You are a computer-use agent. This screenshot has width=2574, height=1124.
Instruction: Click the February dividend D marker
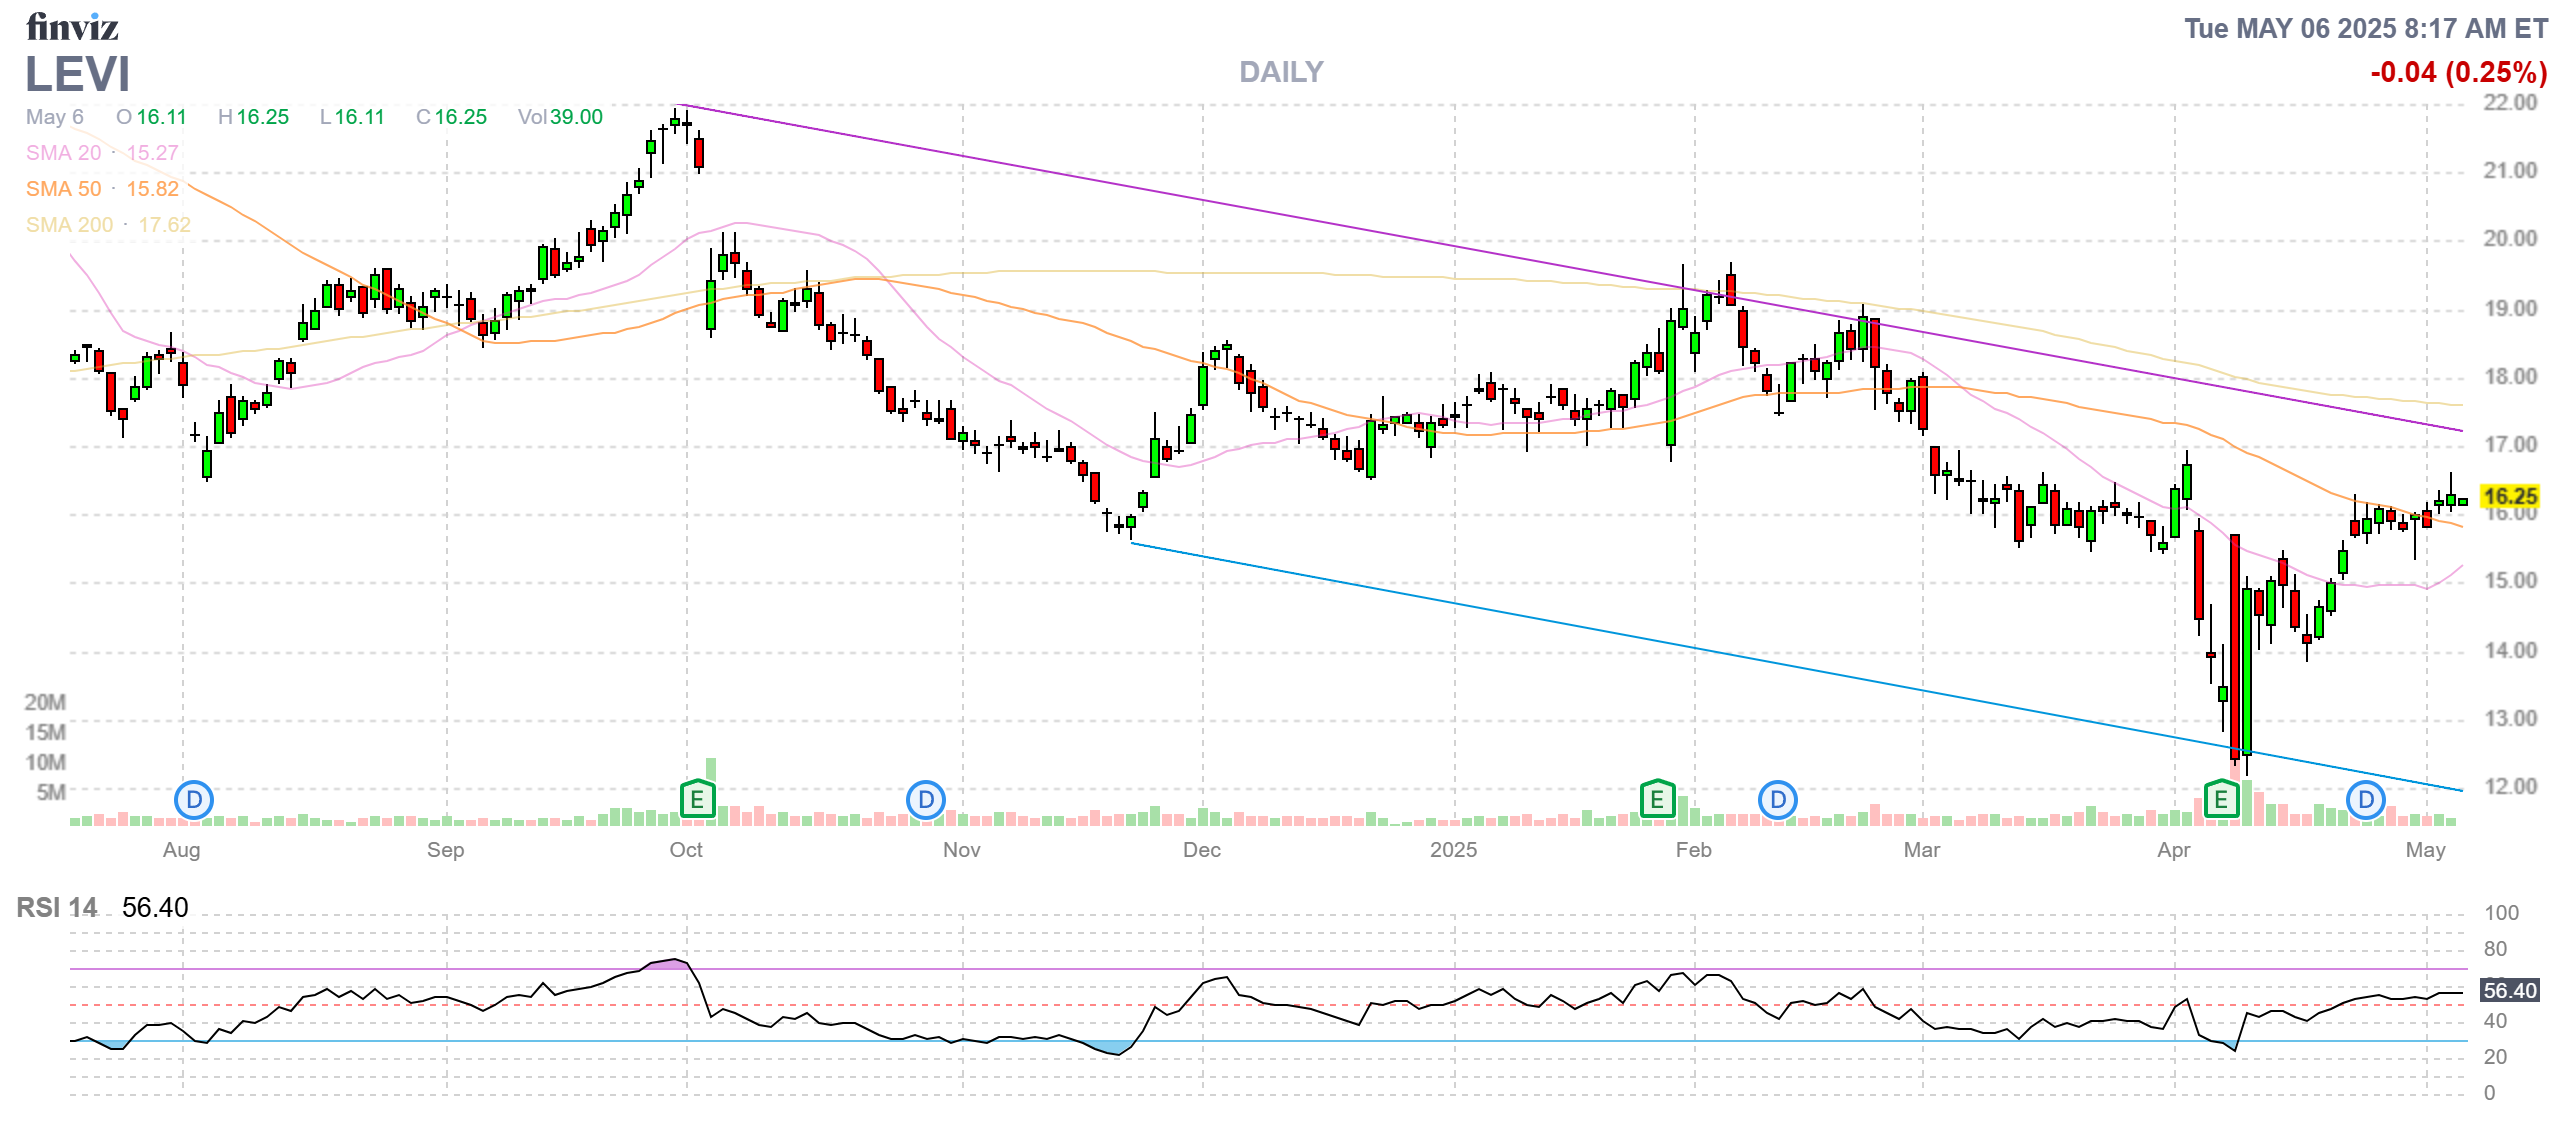coord(1778,799)
